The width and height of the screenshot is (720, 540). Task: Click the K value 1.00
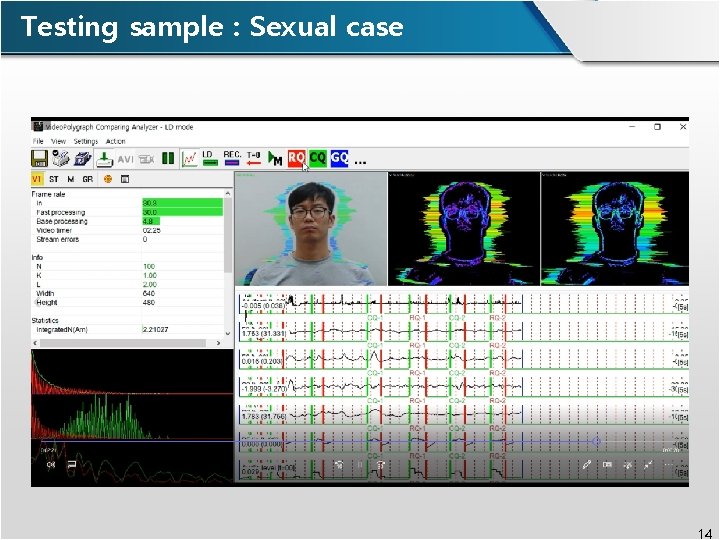tap(150, 276)
